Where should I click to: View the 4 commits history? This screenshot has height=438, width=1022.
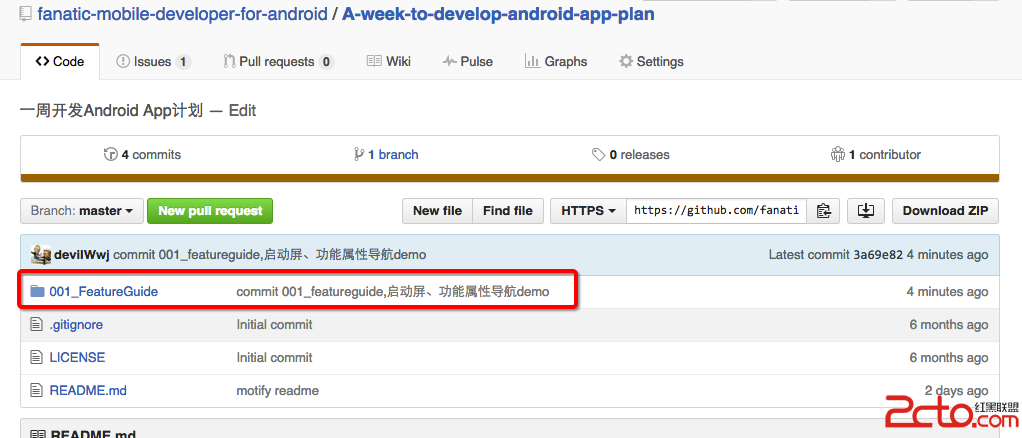coord(142,154)
